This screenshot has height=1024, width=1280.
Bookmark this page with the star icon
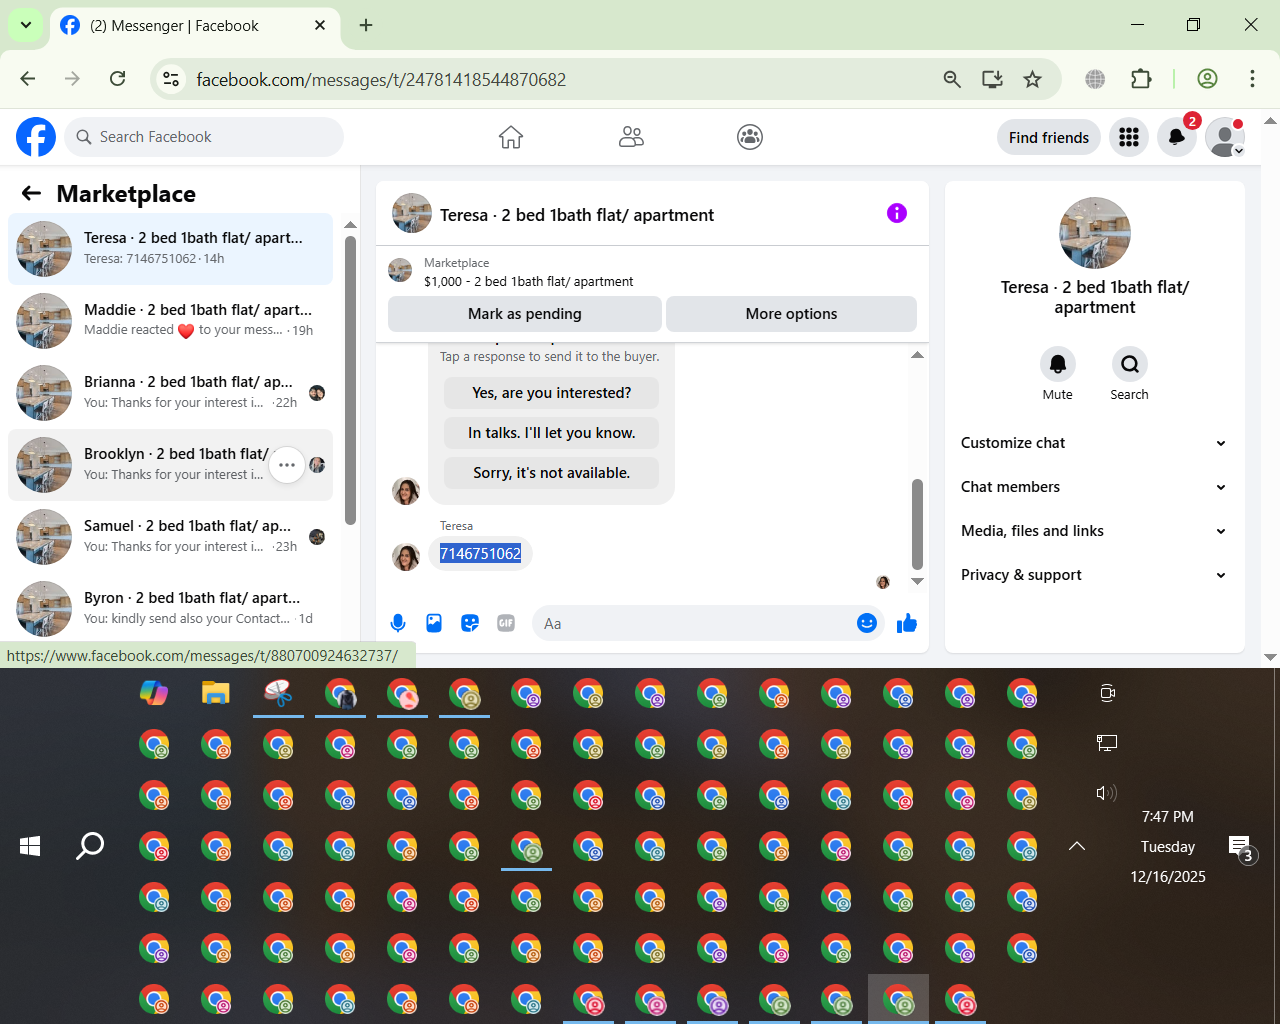click(x=1032, y=79)
